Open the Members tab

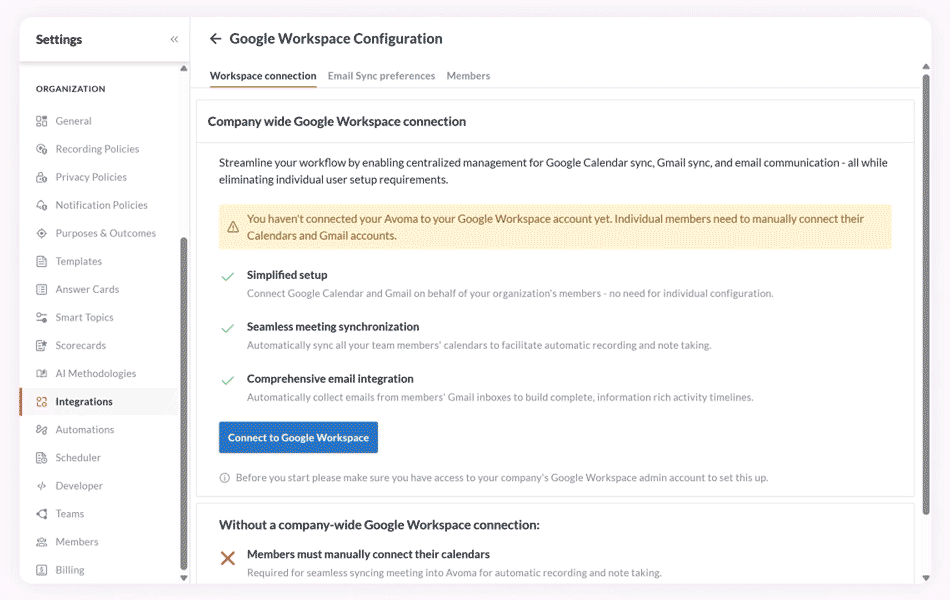pos(468,76)
